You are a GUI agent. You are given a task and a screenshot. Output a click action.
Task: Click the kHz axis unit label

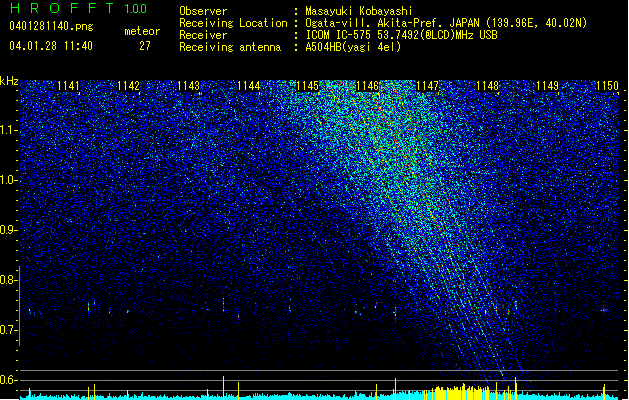(x=9, y=81)
